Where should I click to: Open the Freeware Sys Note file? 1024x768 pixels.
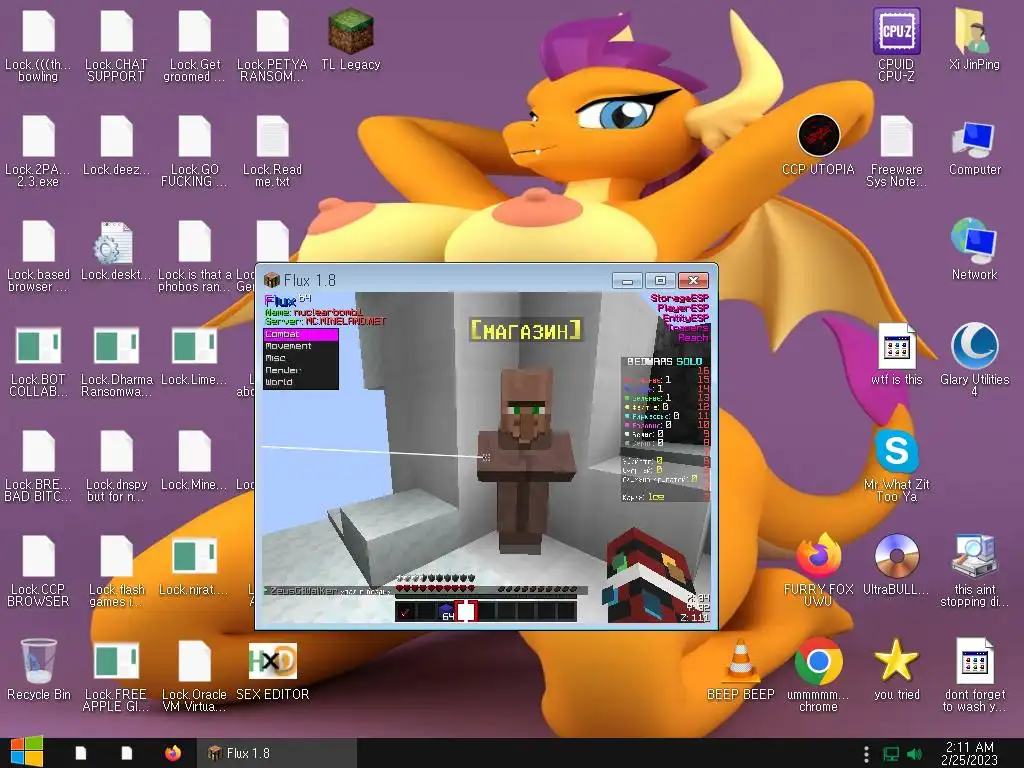coord(897,136)
